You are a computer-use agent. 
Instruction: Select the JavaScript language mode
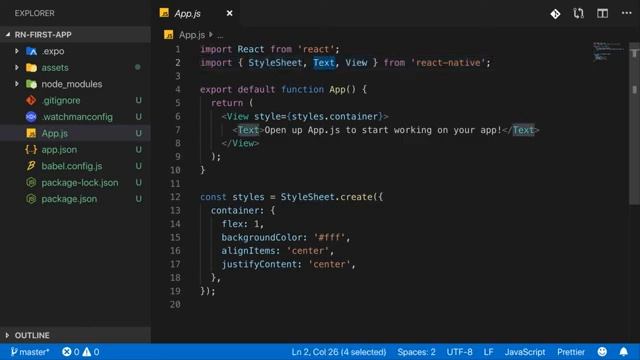pyautogui.click(x=524, y=352)
